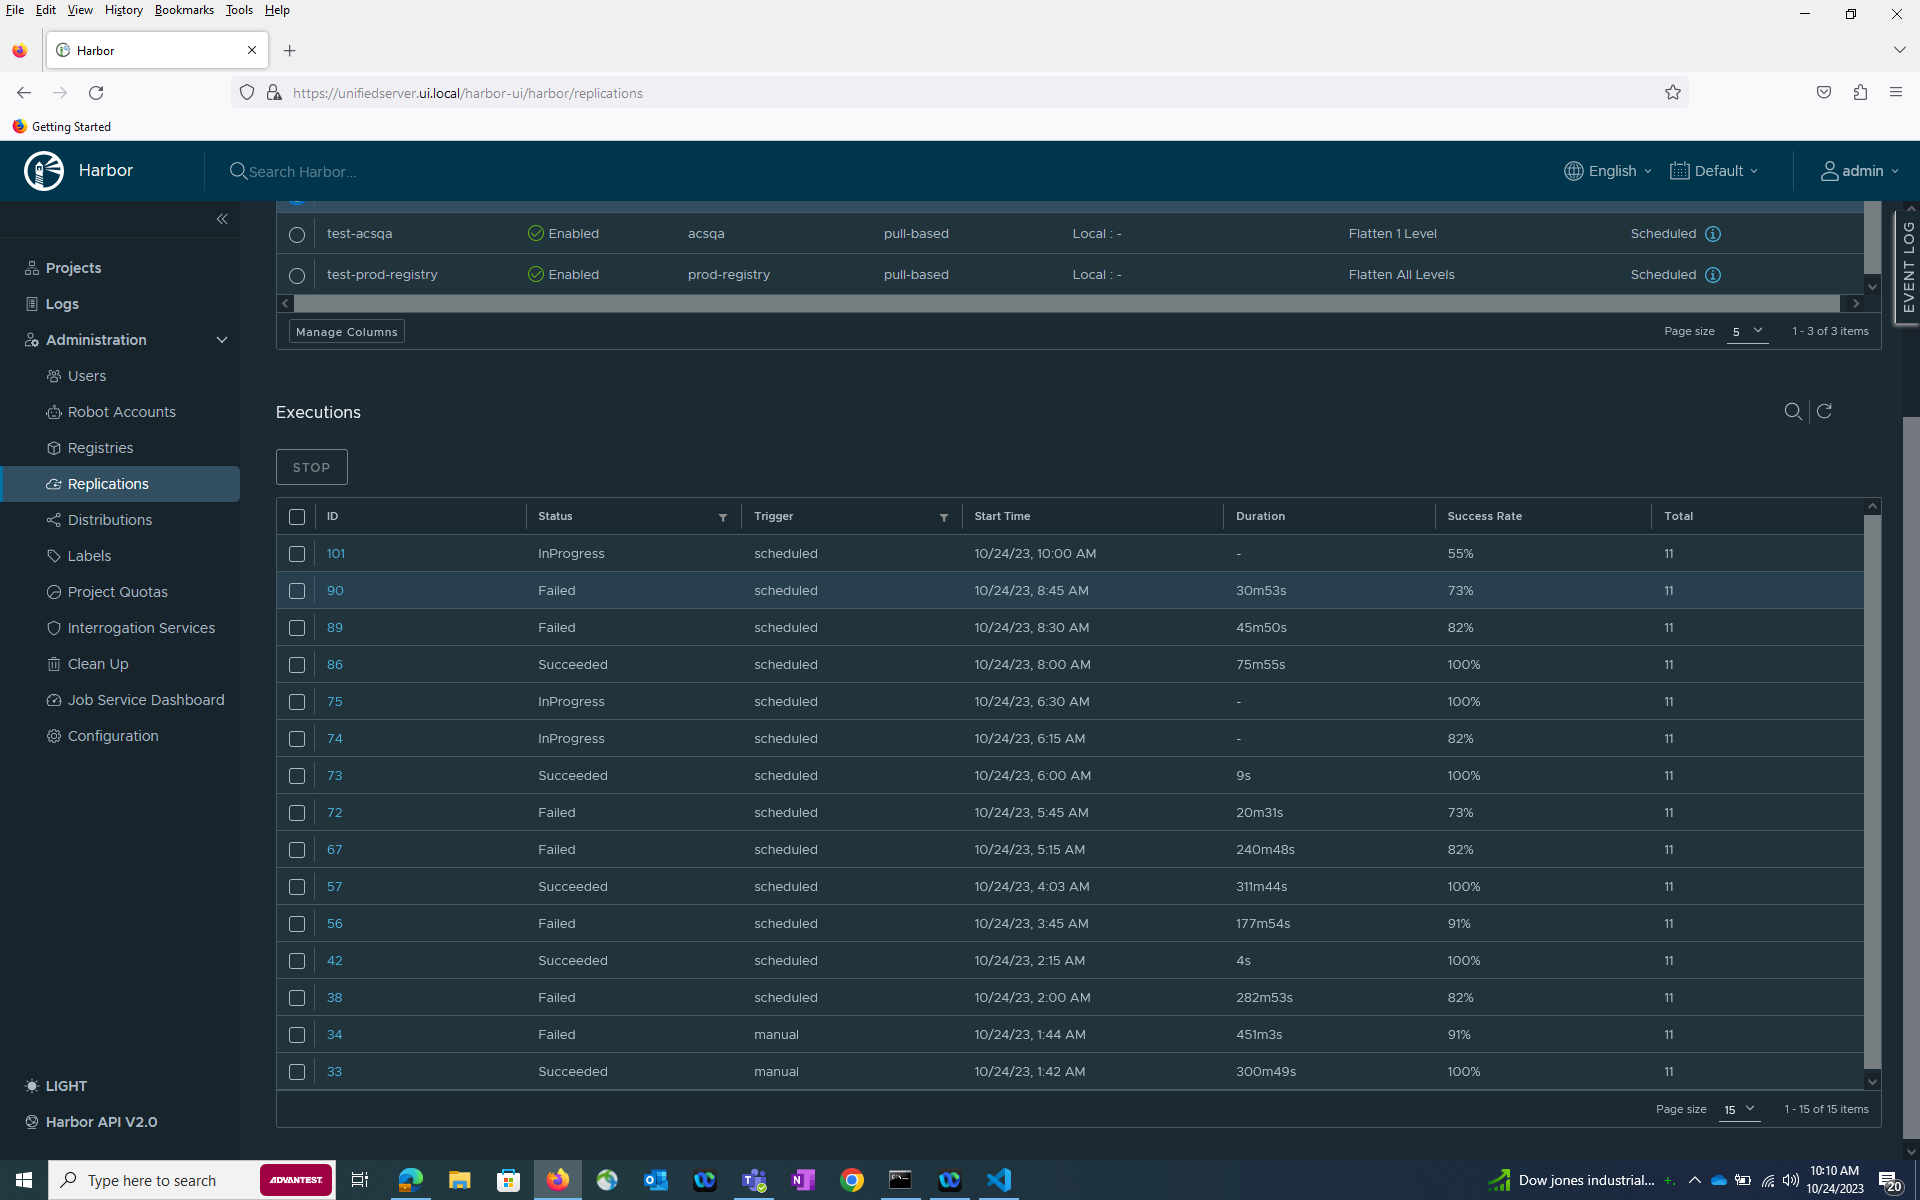Screen dimensions: 1920x1200
Task: Refresh the Executions list
Action: (x=1824, y=411)
